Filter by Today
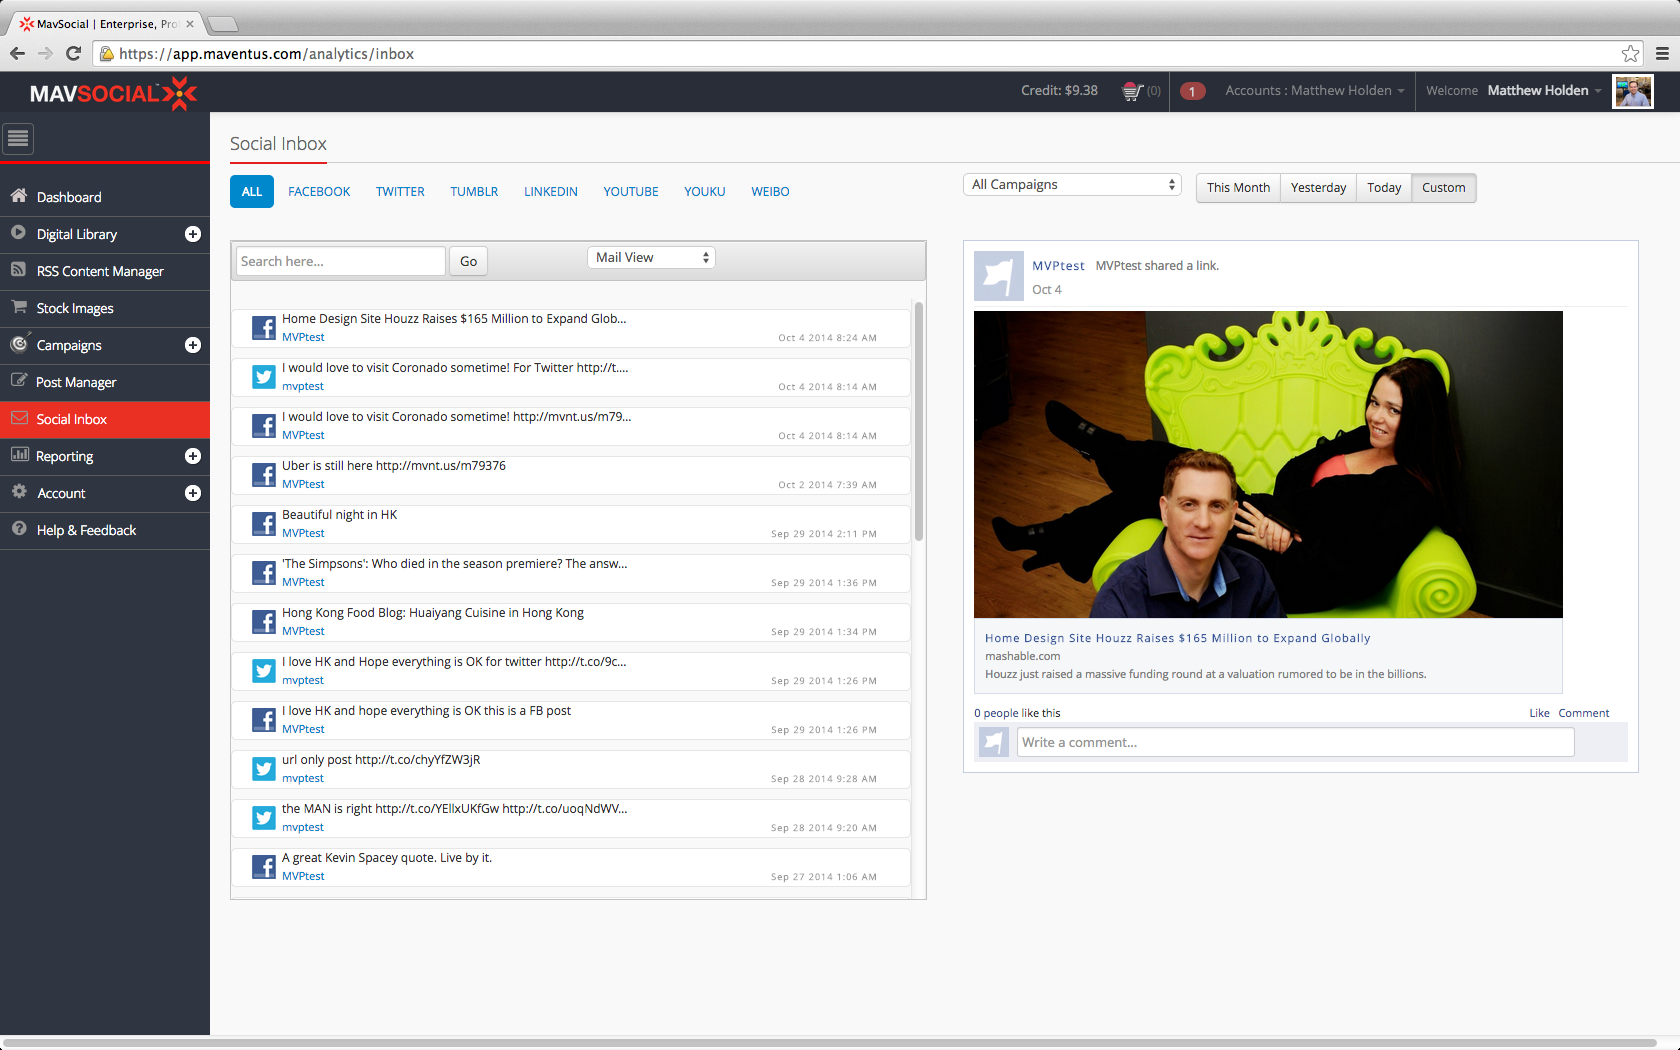 pos(1384,188)
